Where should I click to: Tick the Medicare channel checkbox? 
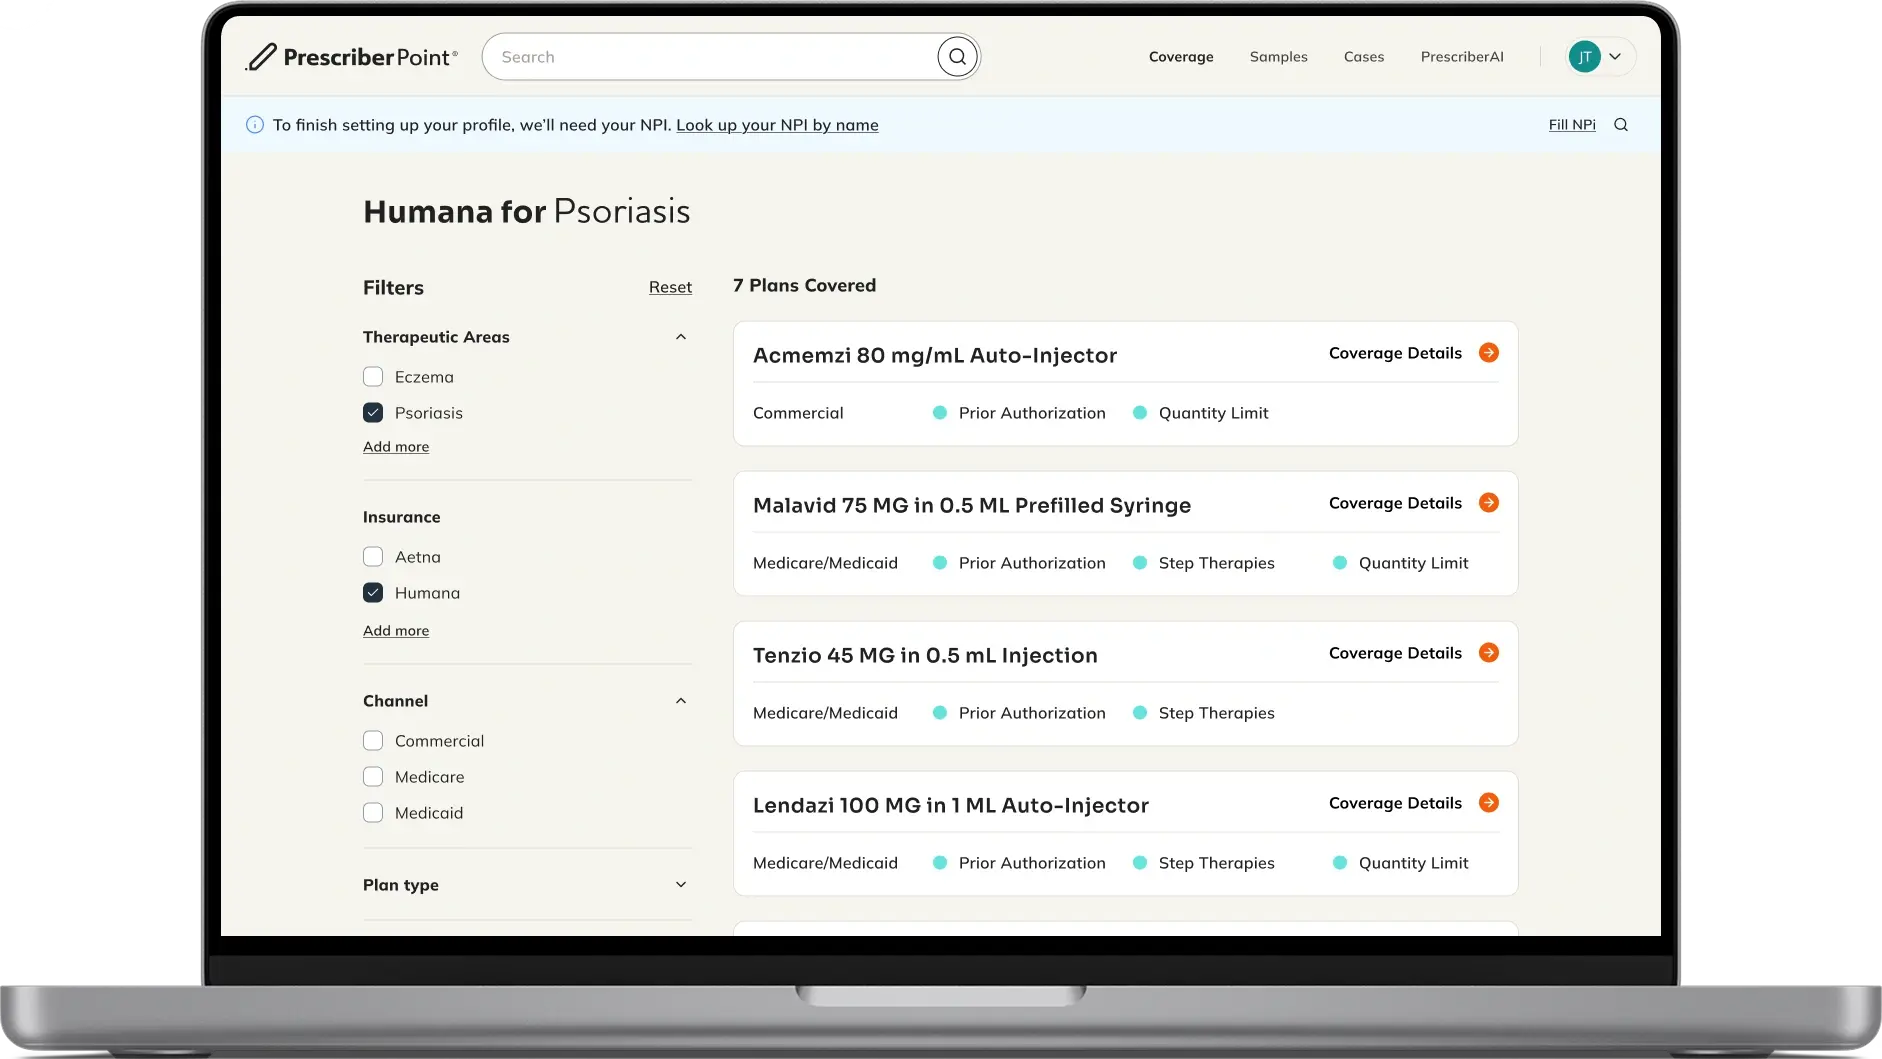pyautogui.click(x=373, y=777)
